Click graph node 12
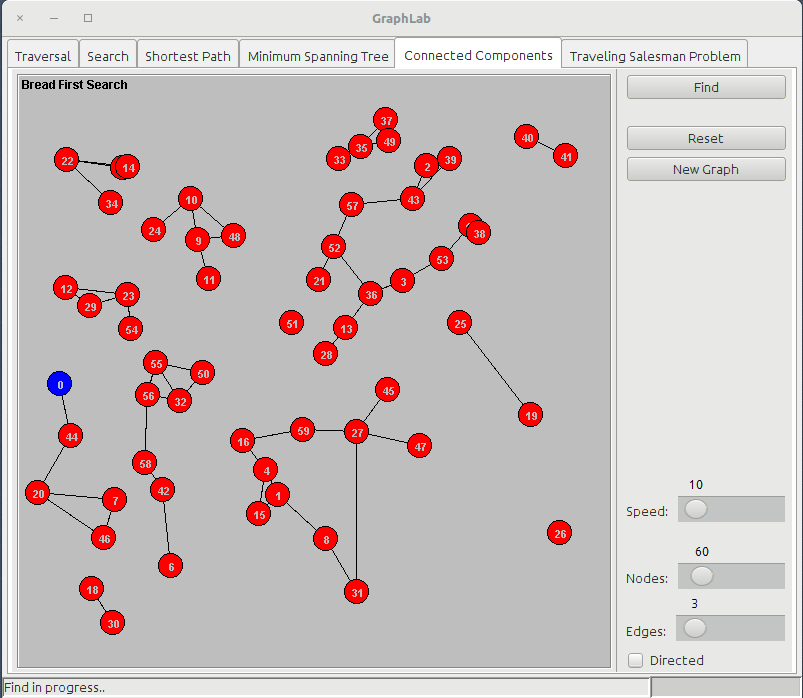 [x=66, y=288]
